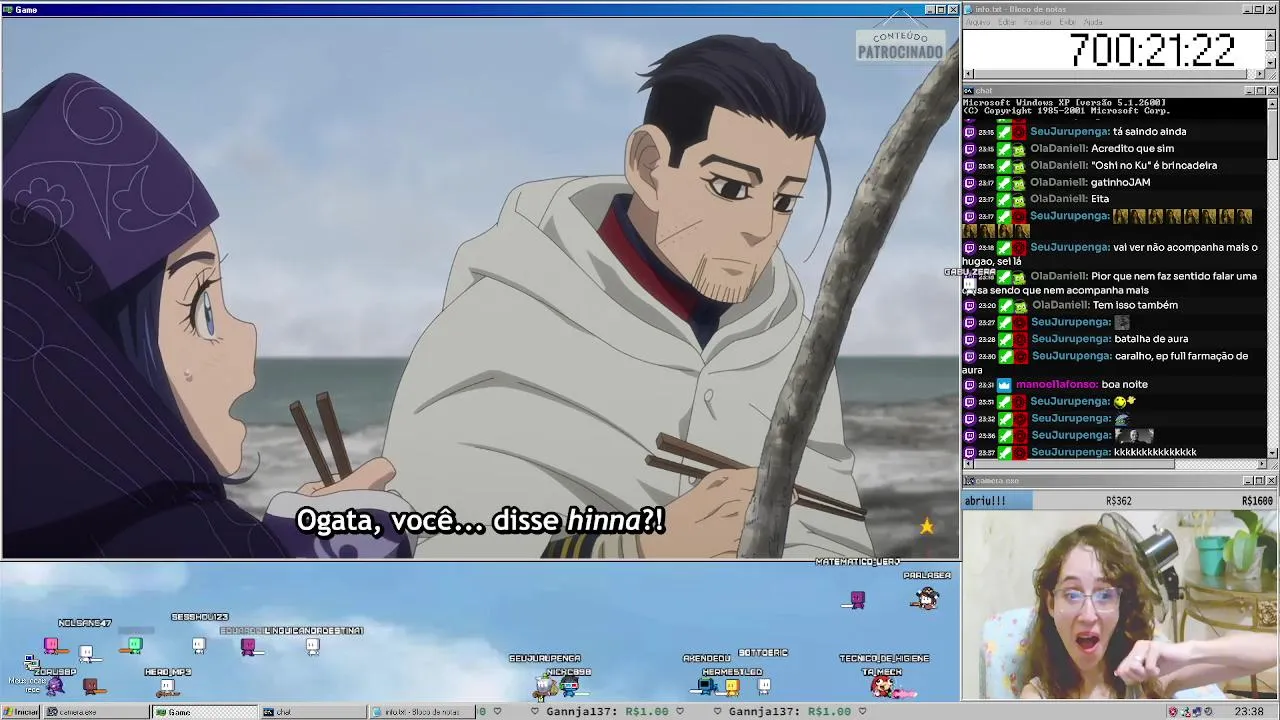Click the blue chat badge beside manoellafonso
The height and width of the screenshot is (720, 1280).
click(1004, 385)
